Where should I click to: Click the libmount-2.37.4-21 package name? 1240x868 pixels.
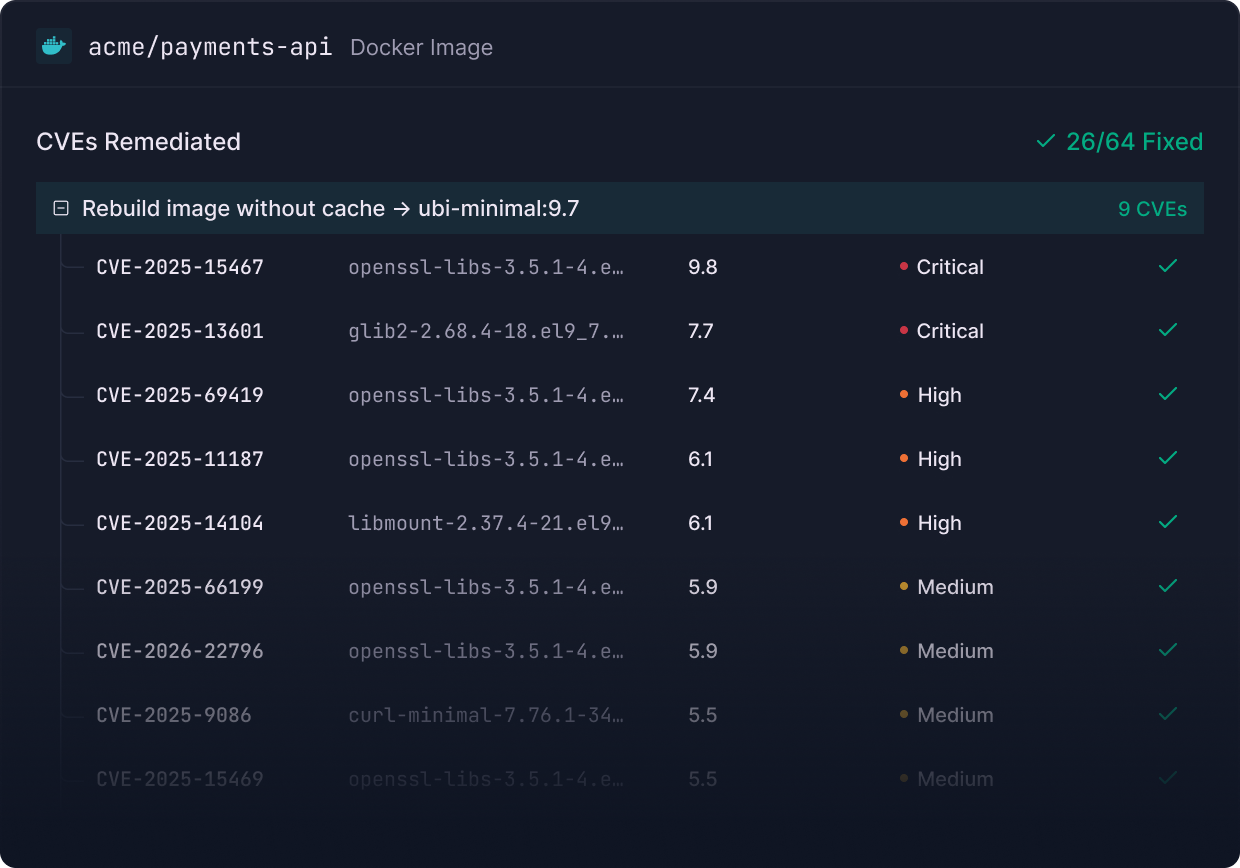(486, 523)
